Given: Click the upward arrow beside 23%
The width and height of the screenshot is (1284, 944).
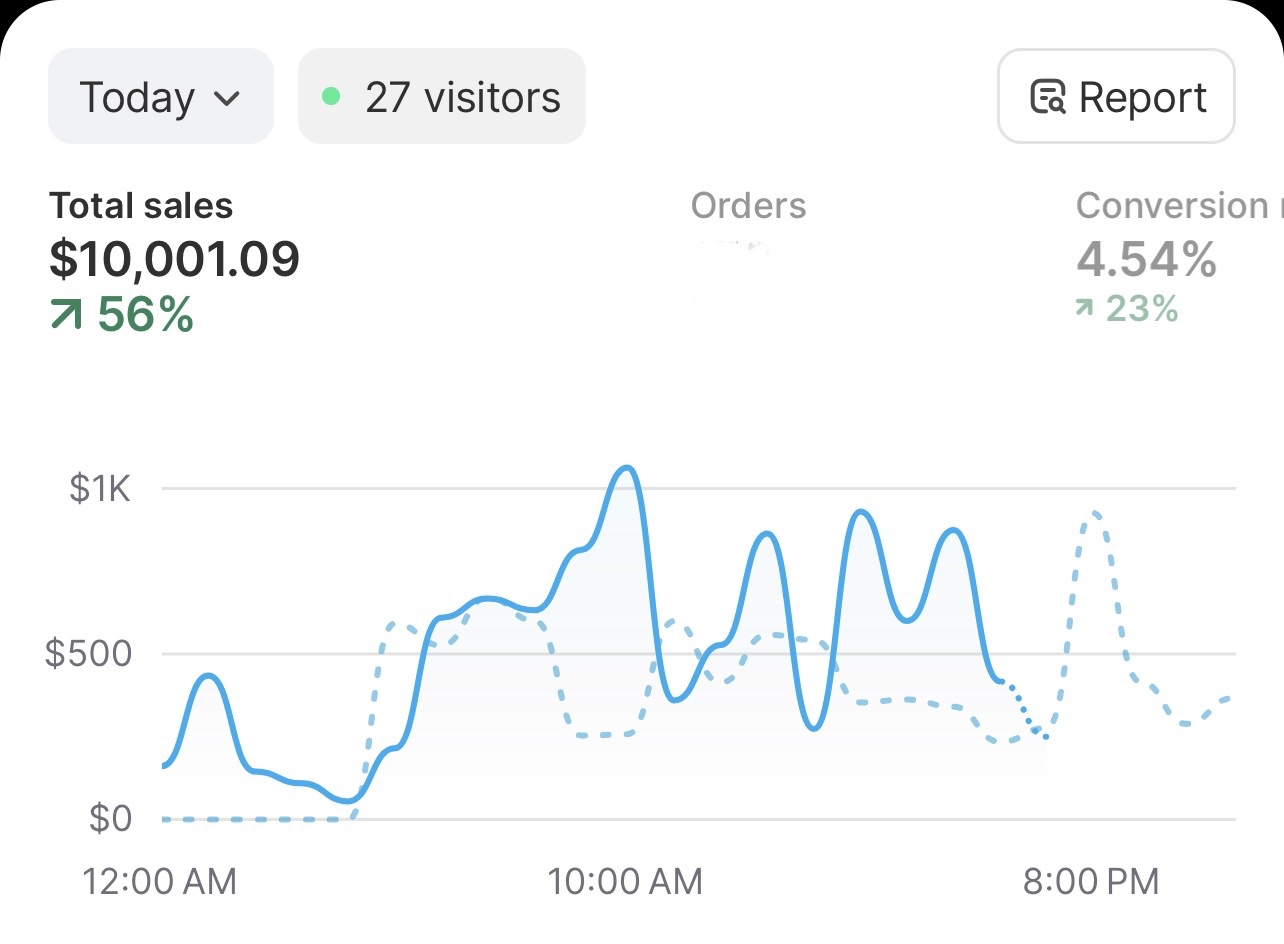Looking at the screenshot, I should [x=1082, y=310].
